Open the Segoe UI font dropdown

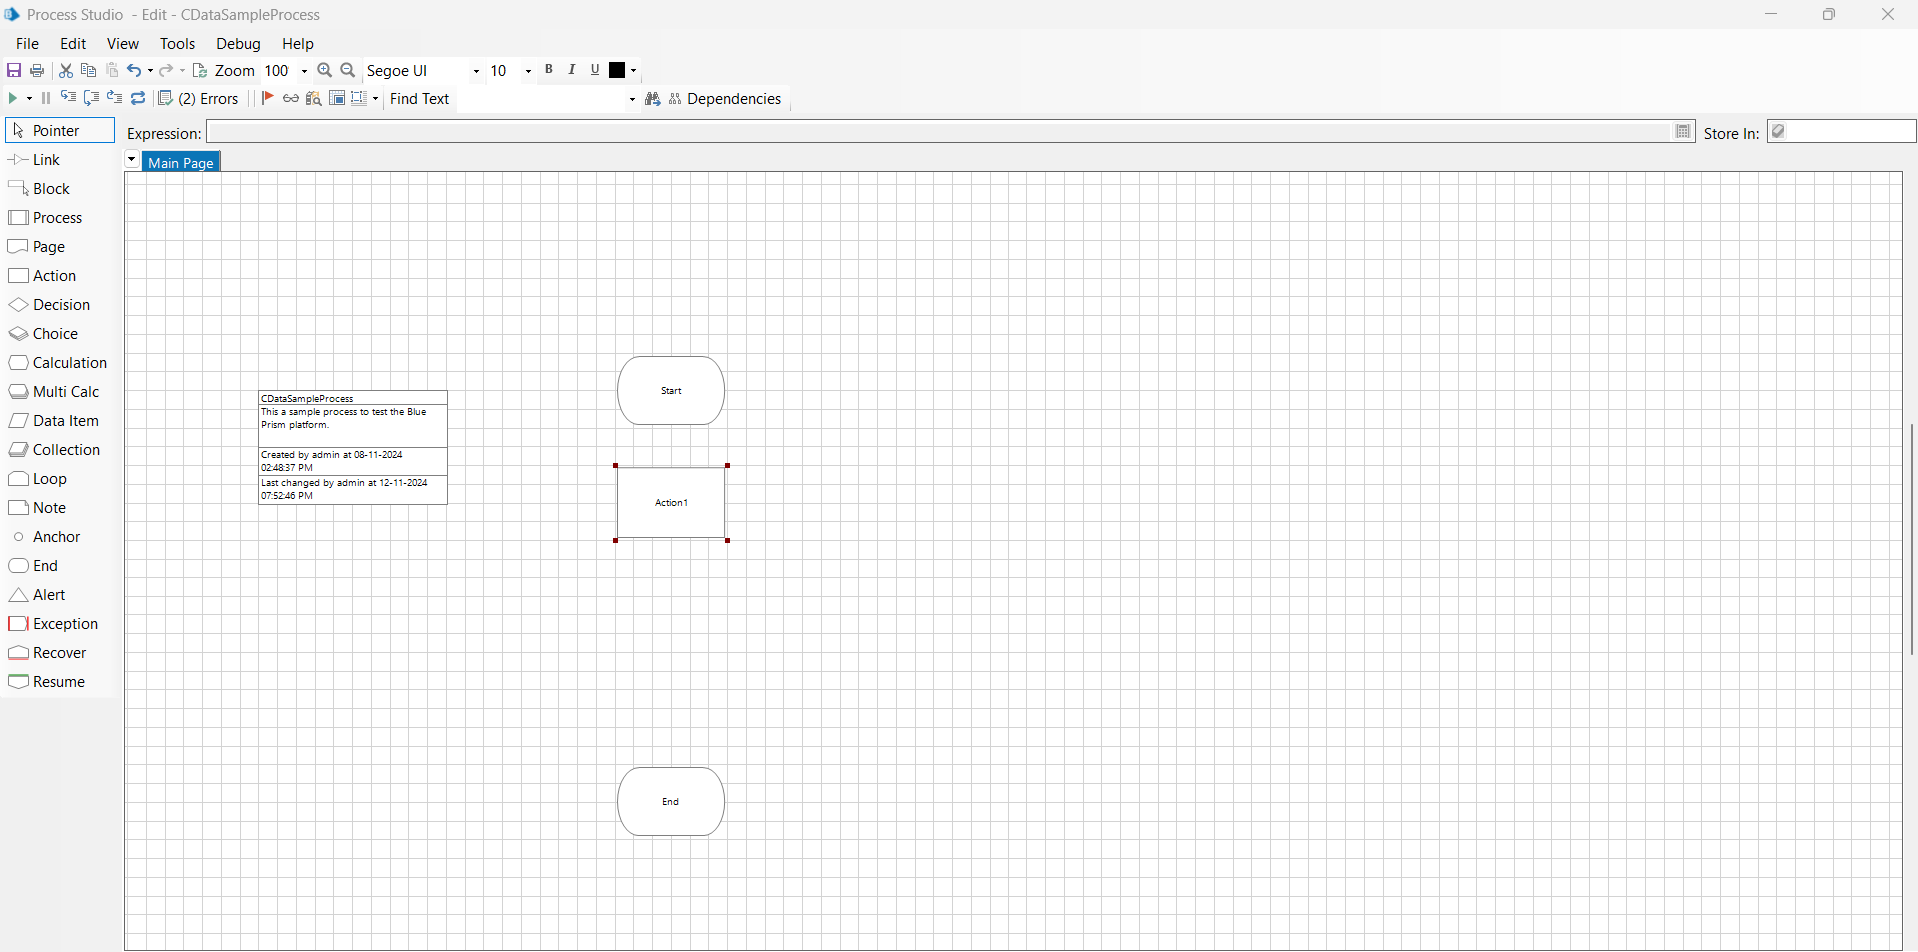[x=476, y=71]
